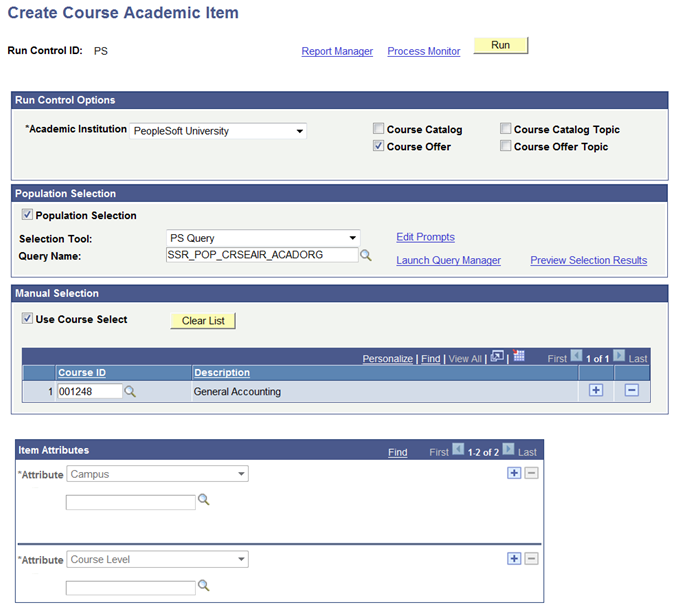Open zoom popup icon in Manual Selection grid
The image size is (673, 607).
click(497, 356)
